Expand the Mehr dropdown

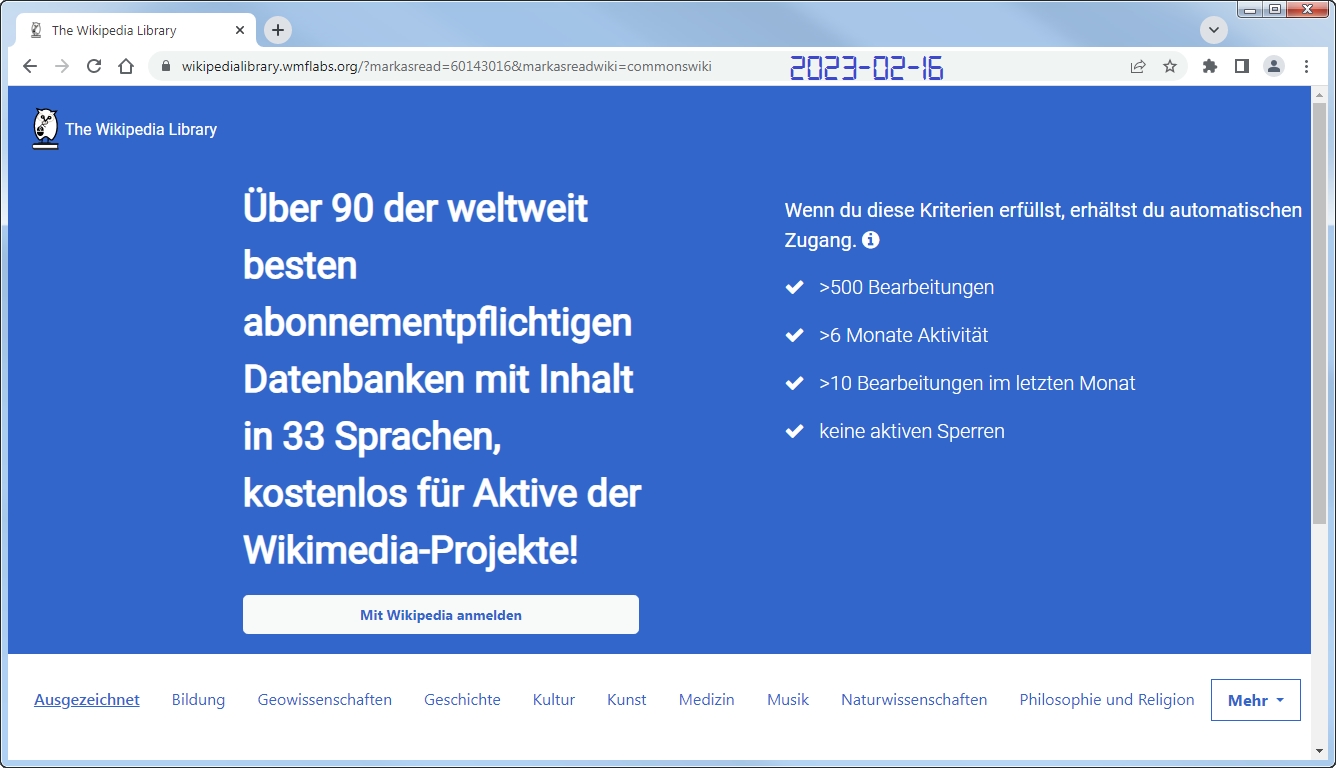[x=1256, y=700]
